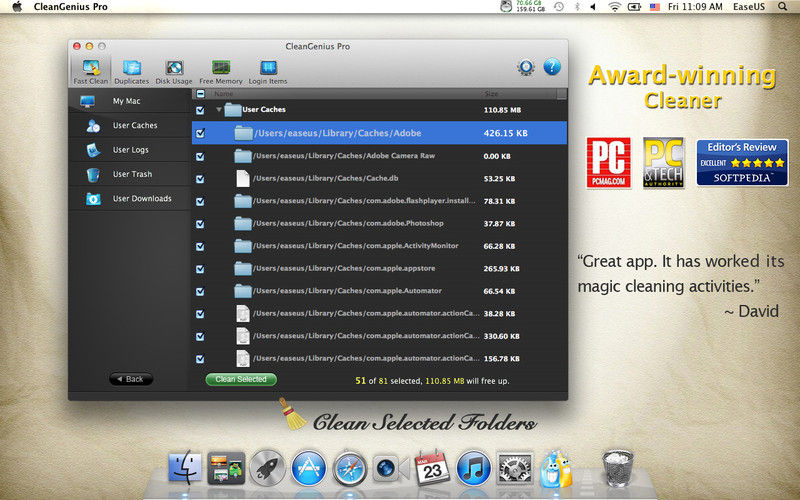Screen dimensions: 800x500
Task: Select User Logs in the sidebar
Action: click(130, 150)
